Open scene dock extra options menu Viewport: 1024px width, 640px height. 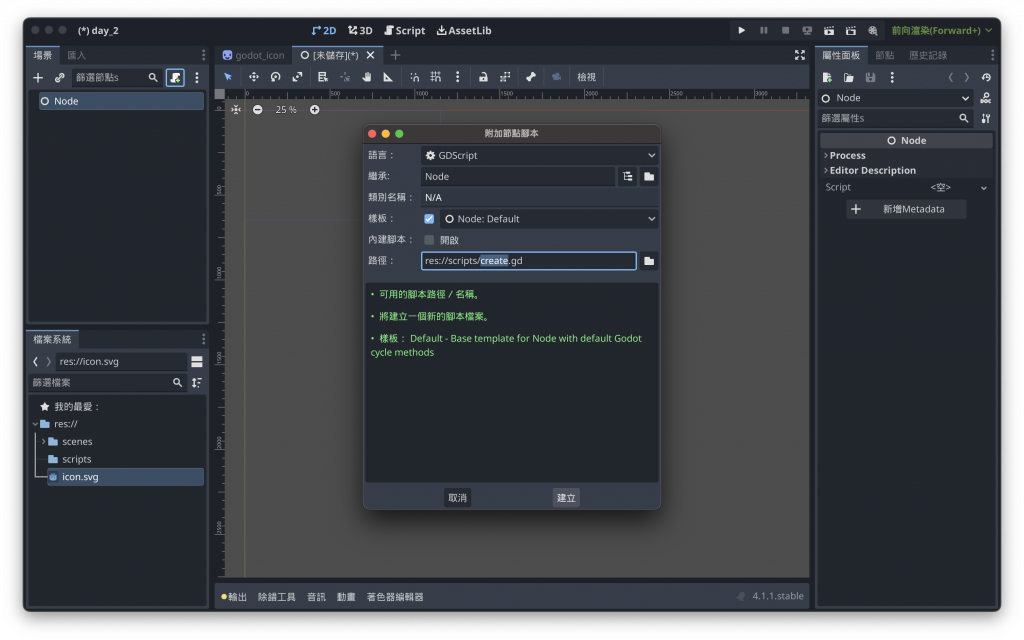197,78
